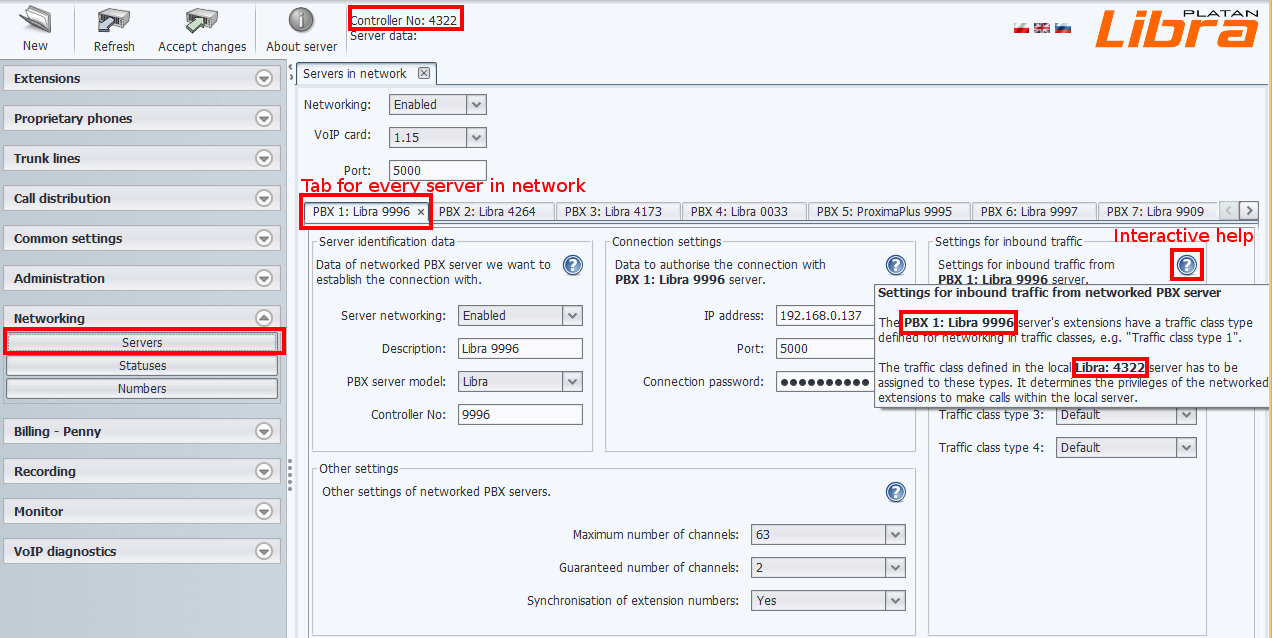The width and height of the screenshot is (1272, 638).
Task: Open help for Connection settings
Action: [x=896, y=265]
